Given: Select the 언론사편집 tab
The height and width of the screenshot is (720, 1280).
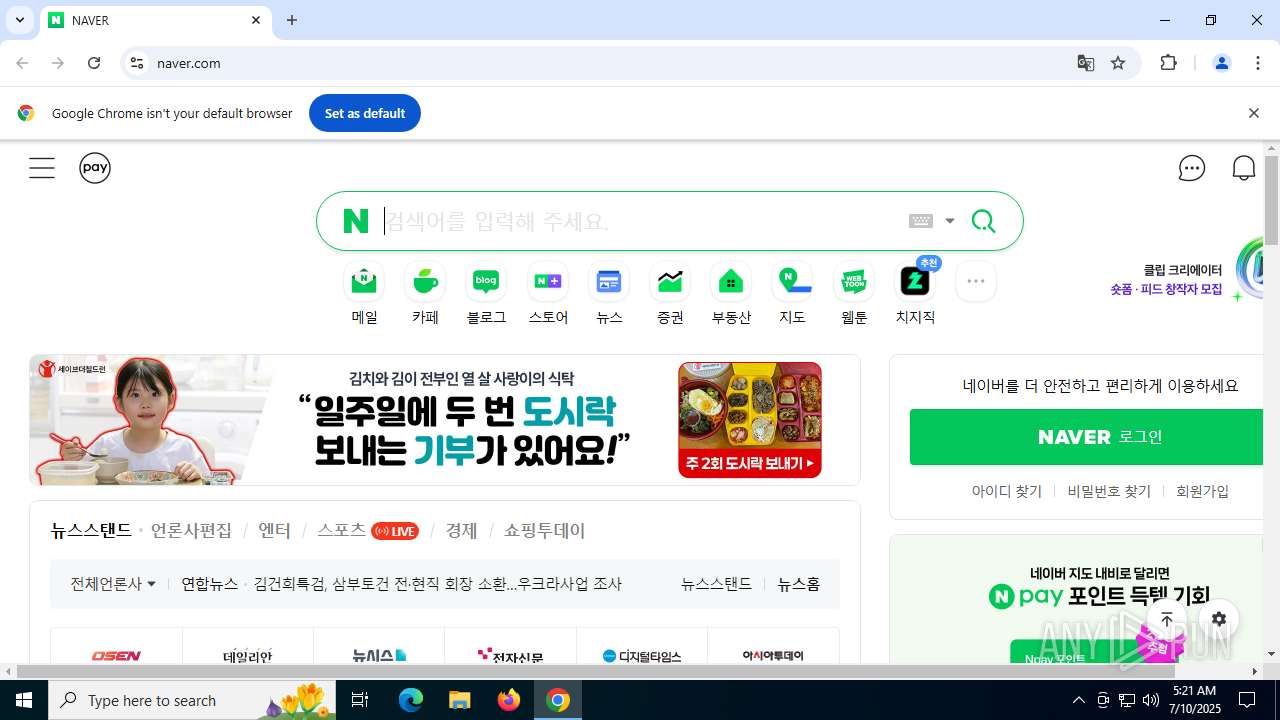Looking at the screenshot, I should pos(191,530).
